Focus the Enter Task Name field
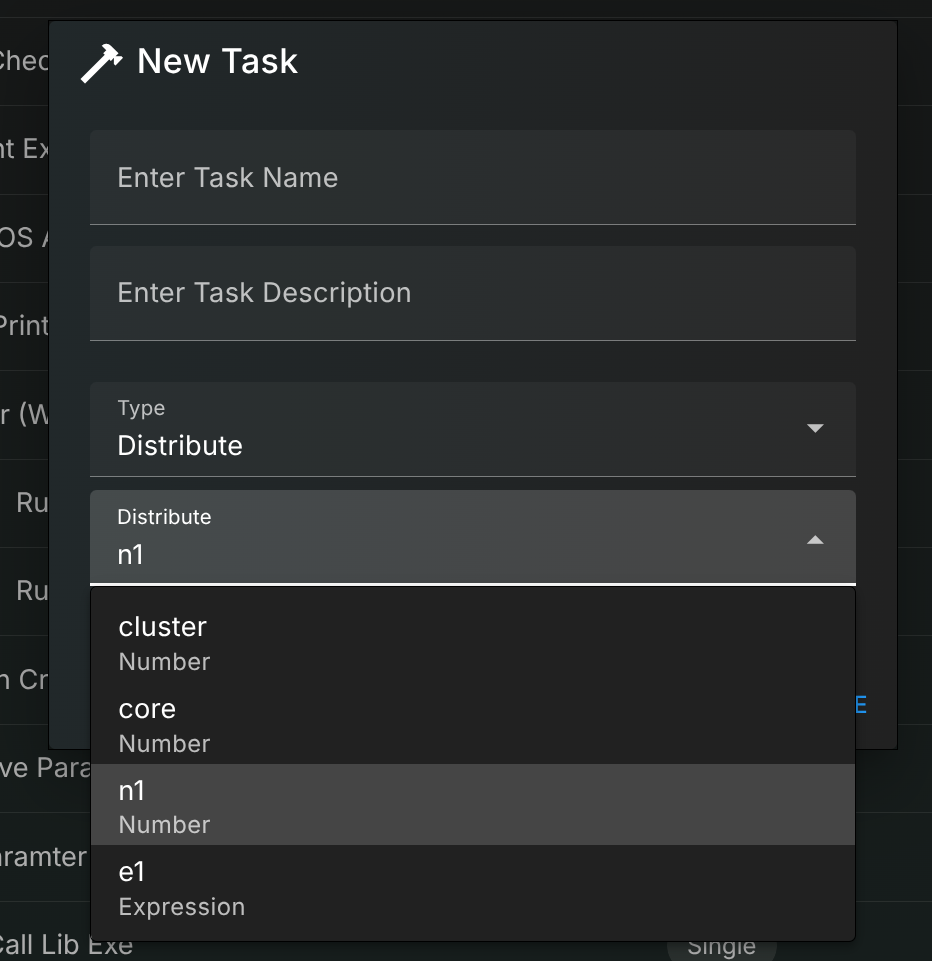Screen dimensions: 932x961 [472, 178]
